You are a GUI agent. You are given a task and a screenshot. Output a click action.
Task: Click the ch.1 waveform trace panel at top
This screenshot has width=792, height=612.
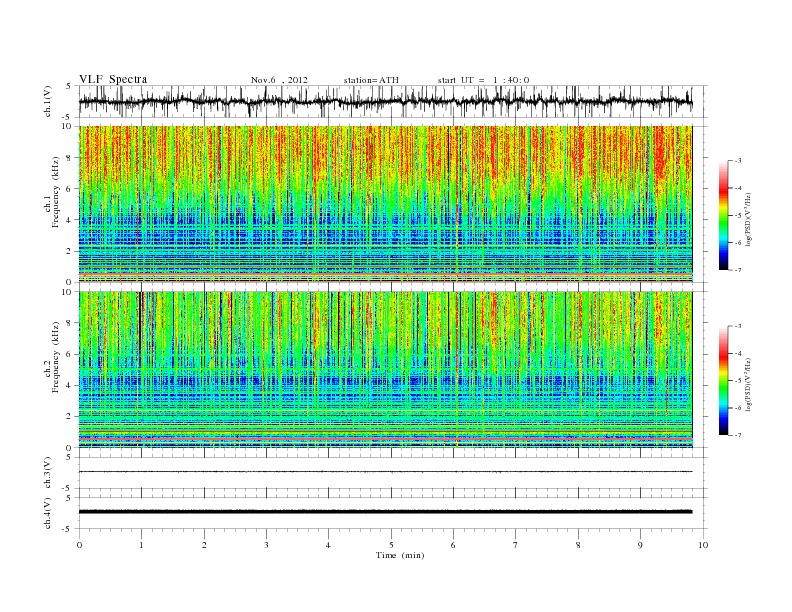[x=393, y=101]
